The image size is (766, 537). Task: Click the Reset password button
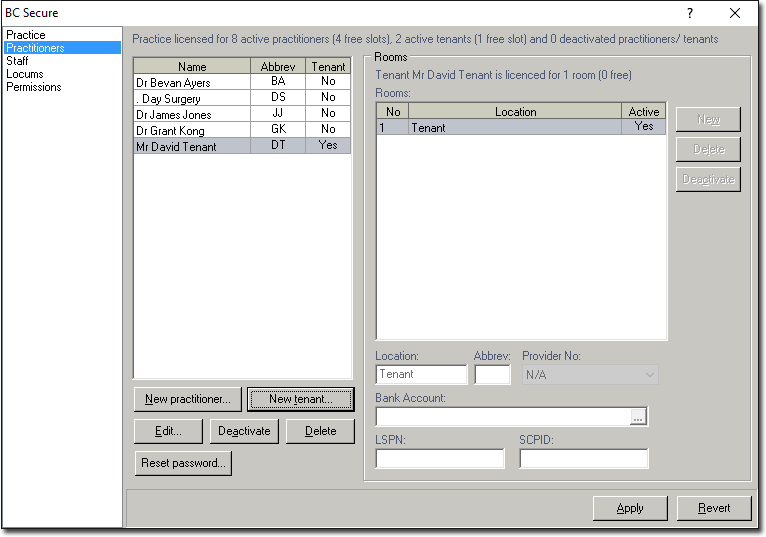point(183,463)
